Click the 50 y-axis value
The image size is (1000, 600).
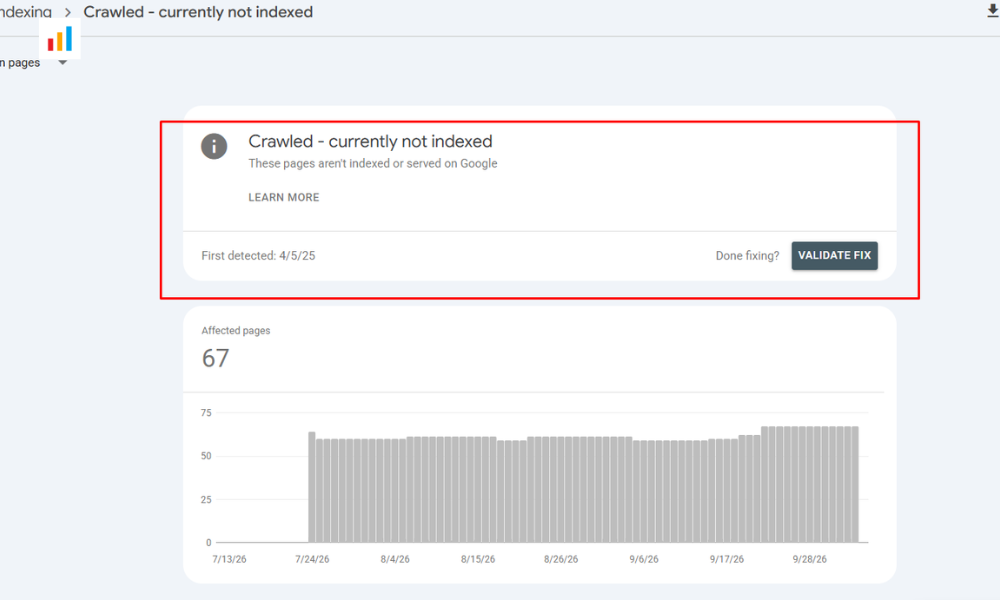pyautogui.click(x=206, y=456)
